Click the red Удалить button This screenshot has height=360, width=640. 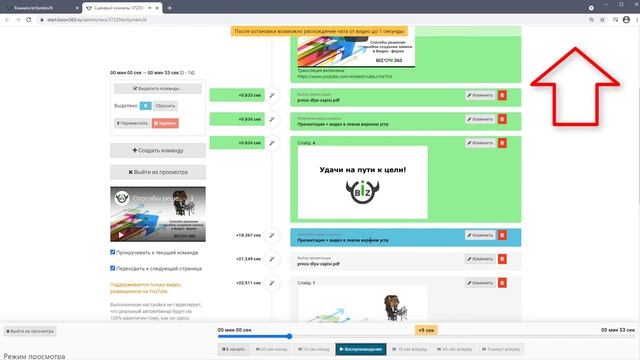pyautogui.click(x=165, y=123)
